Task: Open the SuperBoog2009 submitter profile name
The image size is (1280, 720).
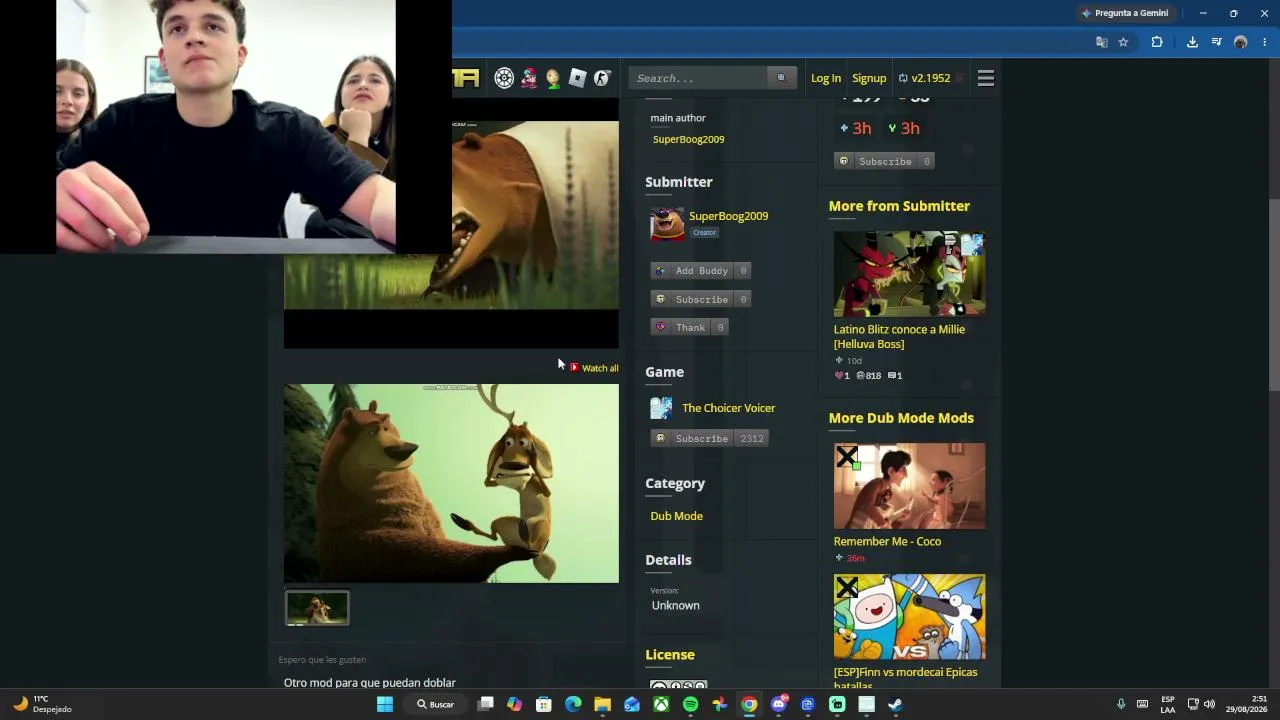Action: (x=728, y=216)
